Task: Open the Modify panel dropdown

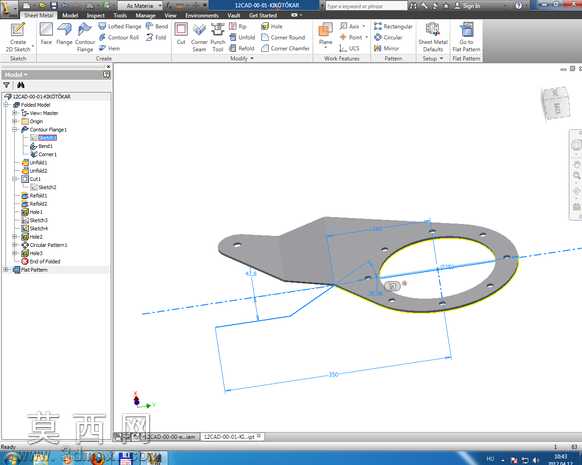Action: coord(242,58)
